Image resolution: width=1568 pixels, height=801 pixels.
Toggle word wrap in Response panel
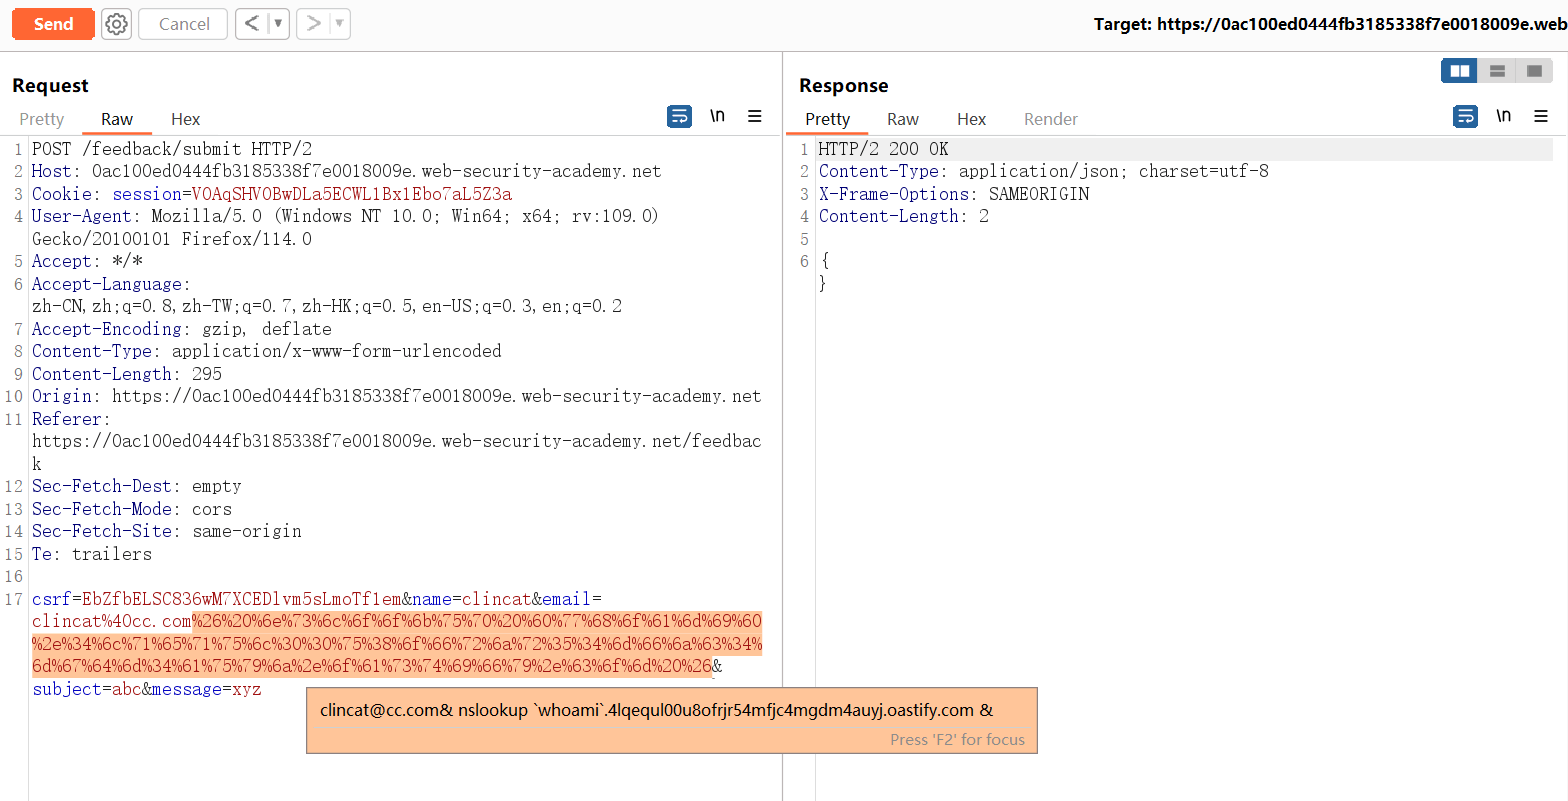(x=1465, y=117)
